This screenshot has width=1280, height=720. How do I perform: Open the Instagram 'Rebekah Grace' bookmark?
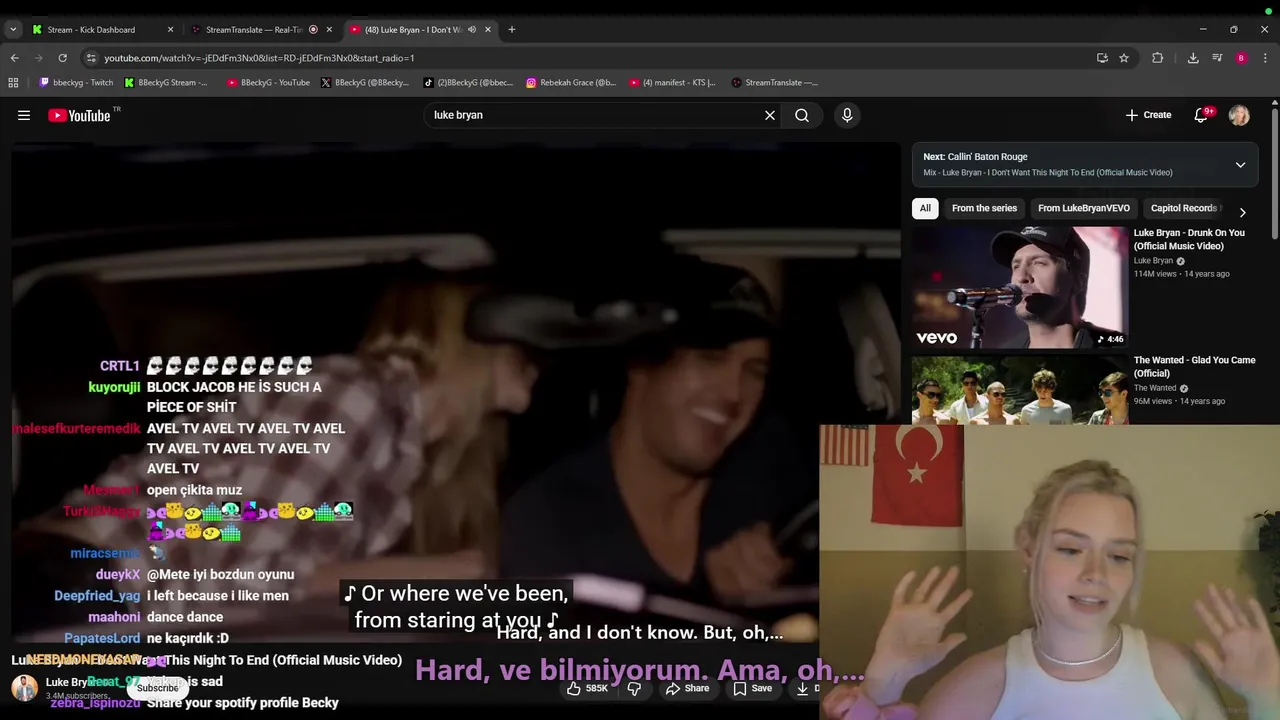[x=571, y=83]
